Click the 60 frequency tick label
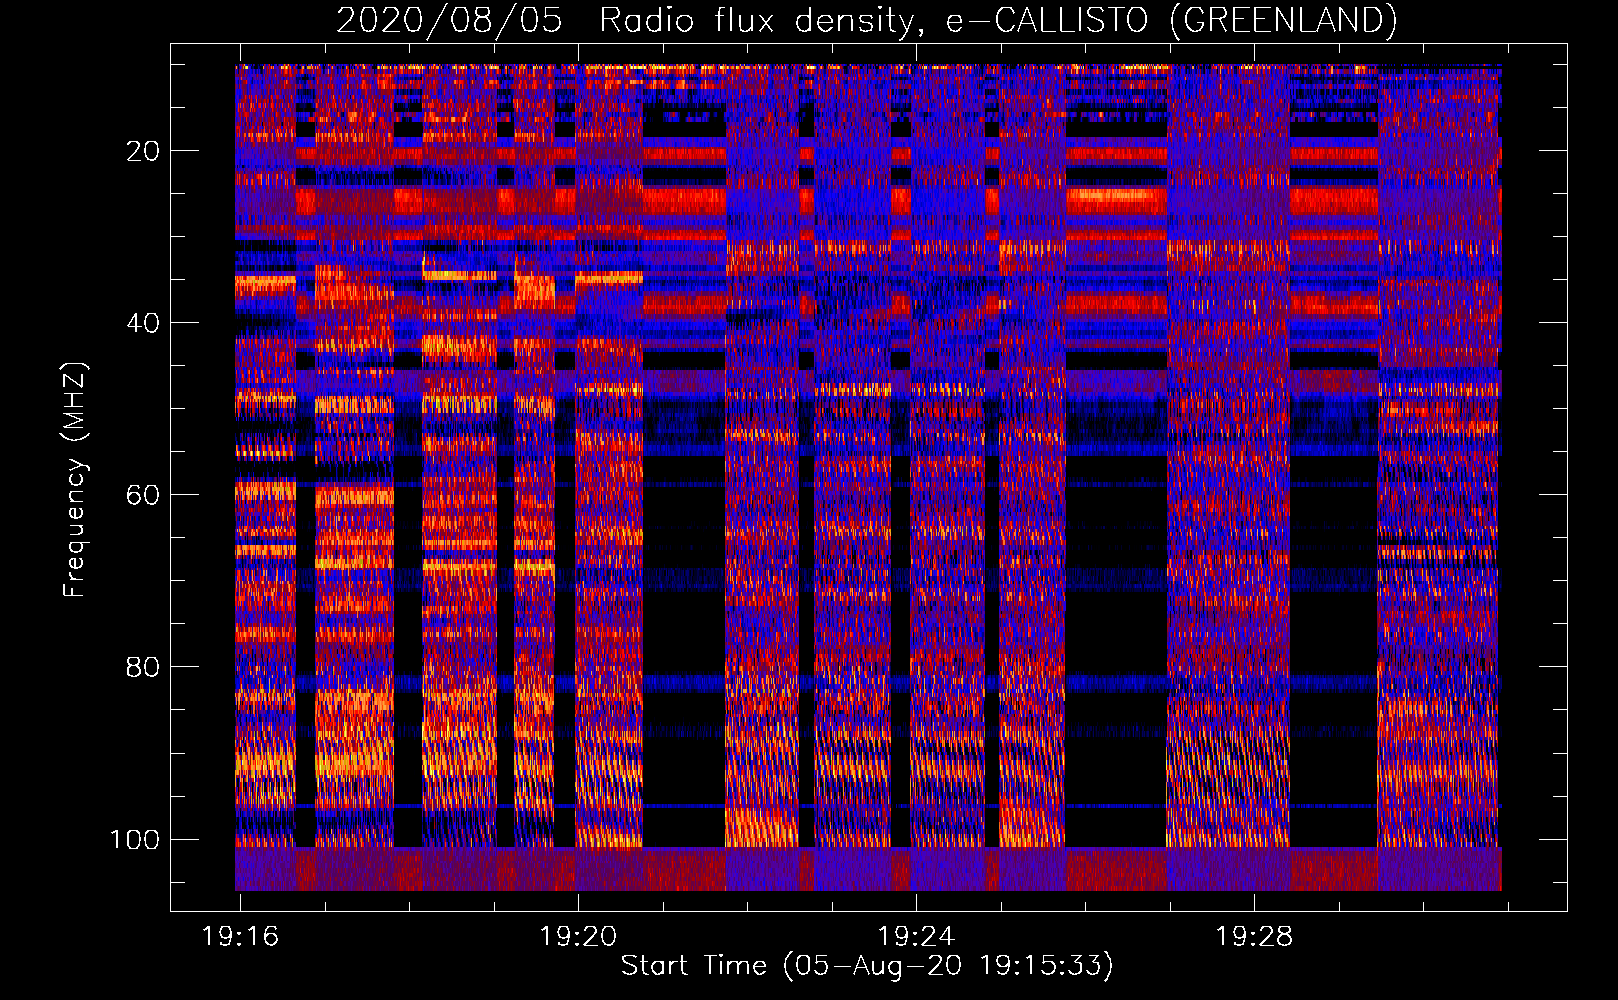 point(142,495)
